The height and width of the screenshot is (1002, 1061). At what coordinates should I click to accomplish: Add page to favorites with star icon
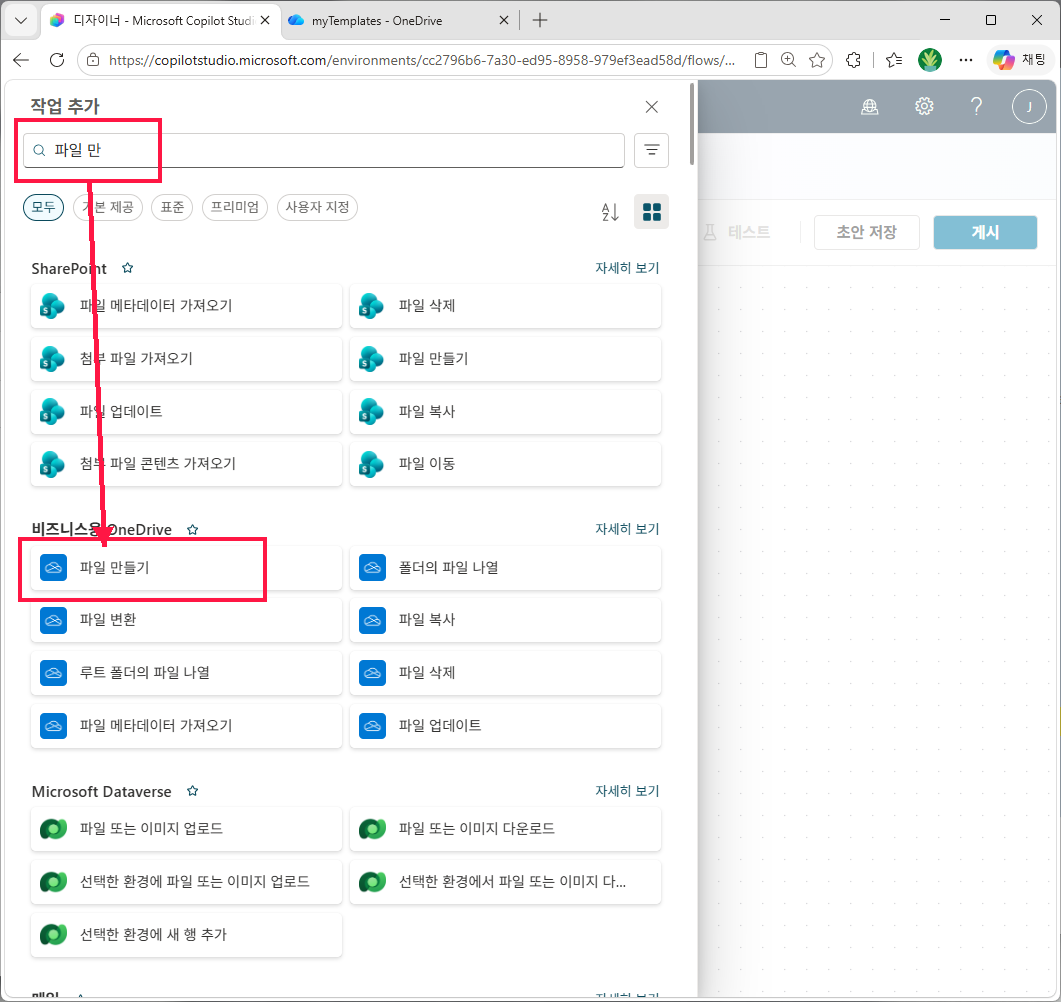[x=817, y=60]
